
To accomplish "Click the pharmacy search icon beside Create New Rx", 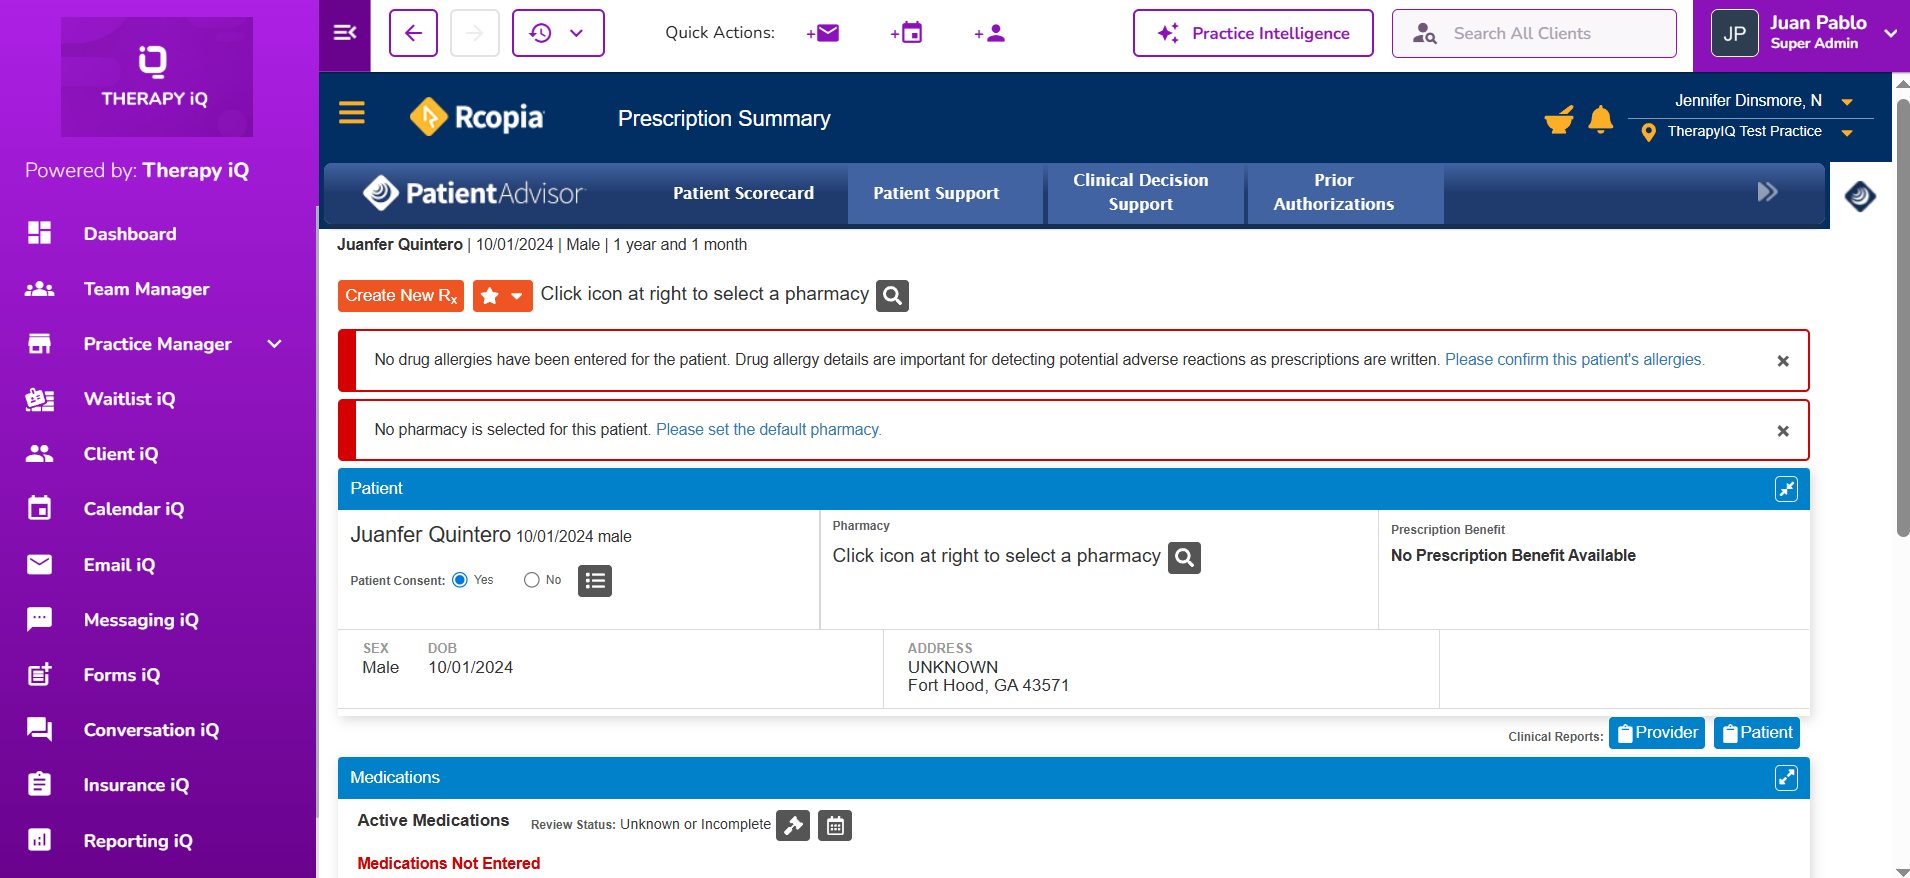I will tap(892, 296).
